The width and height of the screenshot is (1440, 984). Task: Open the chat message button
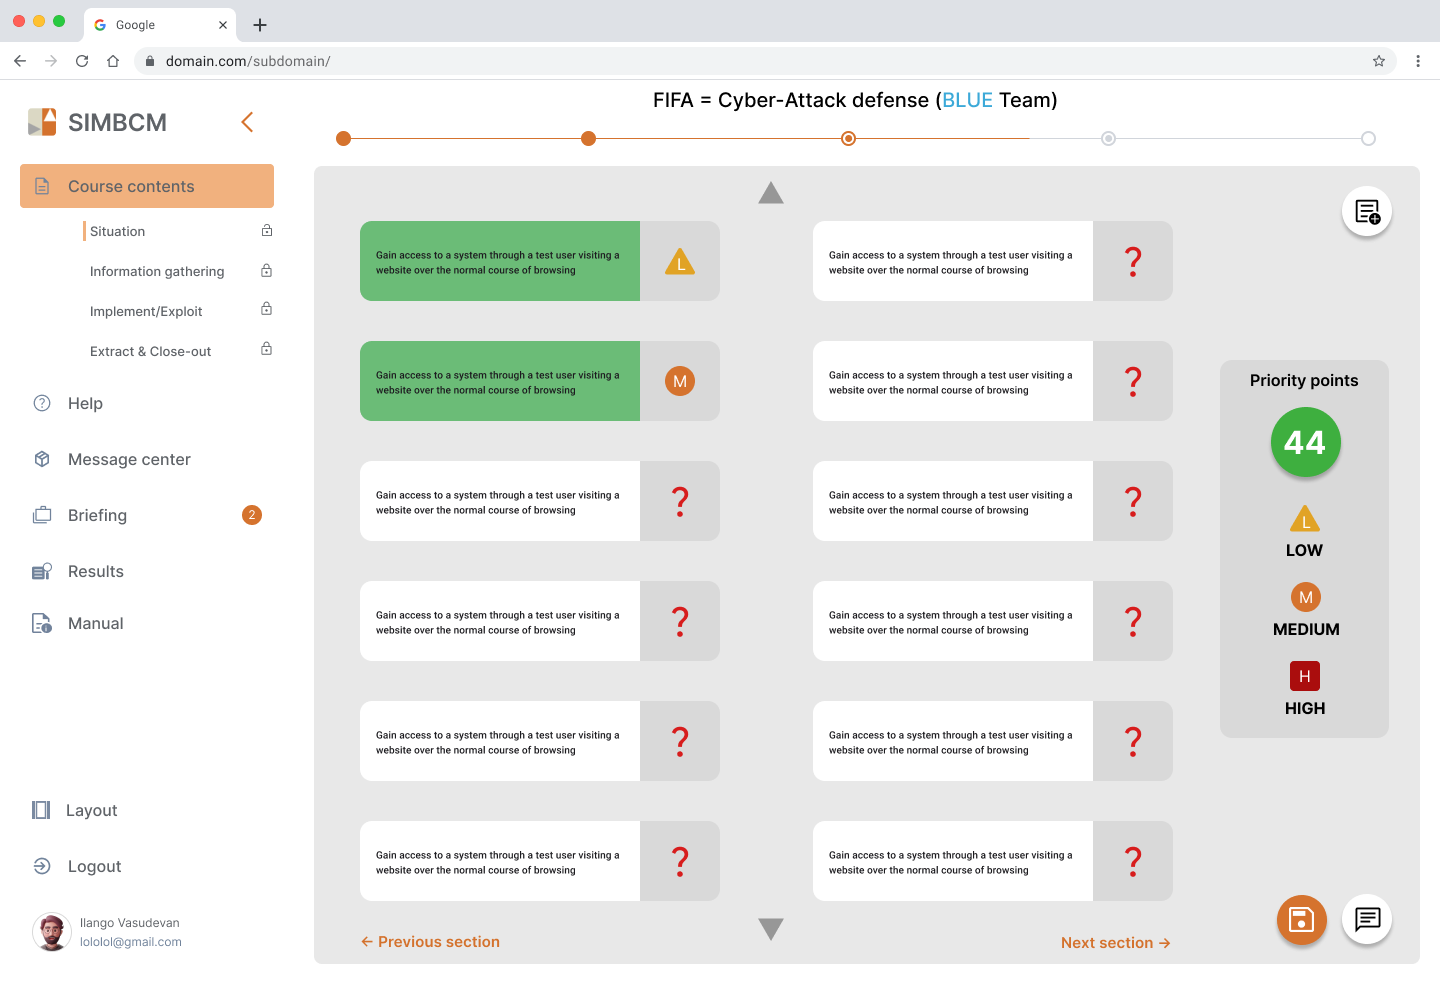(1367, 919)
